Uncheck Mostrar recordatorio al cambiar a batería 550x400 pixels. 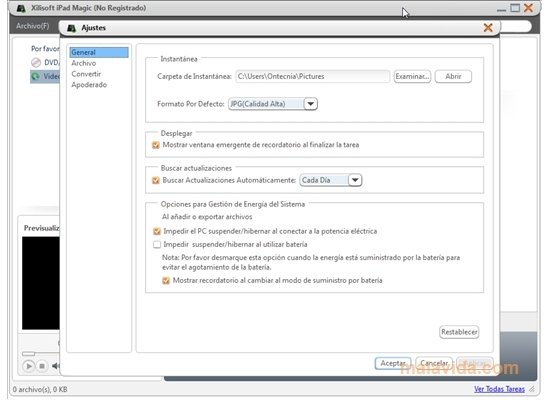[166, 280]
